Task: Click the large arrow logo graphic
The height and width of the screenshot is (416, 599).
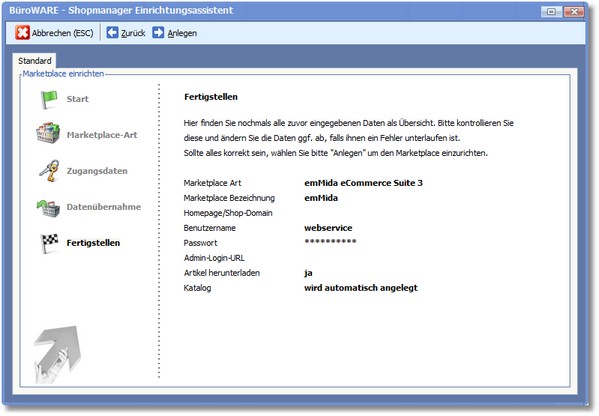Action: 58,354
